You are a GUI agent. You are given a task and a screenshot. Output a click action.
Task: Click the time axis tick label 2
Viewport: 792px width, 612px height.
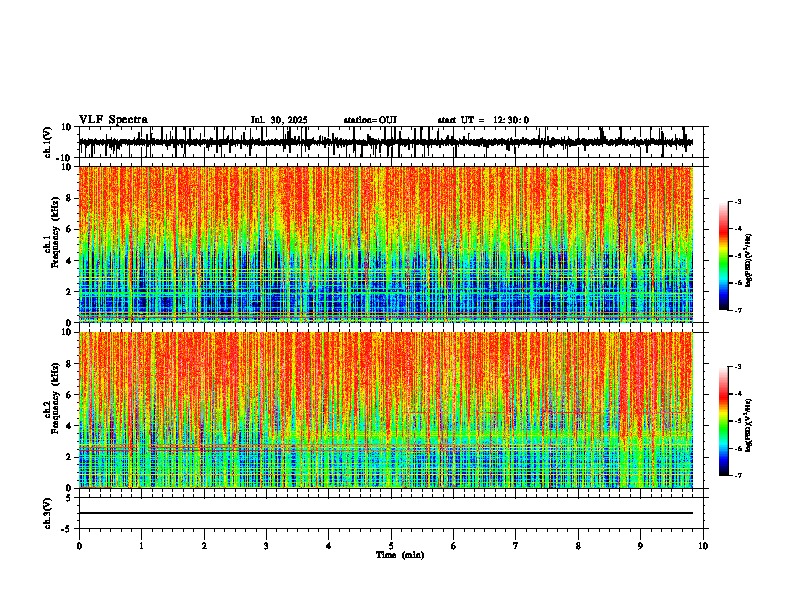[x=204, y=546]
